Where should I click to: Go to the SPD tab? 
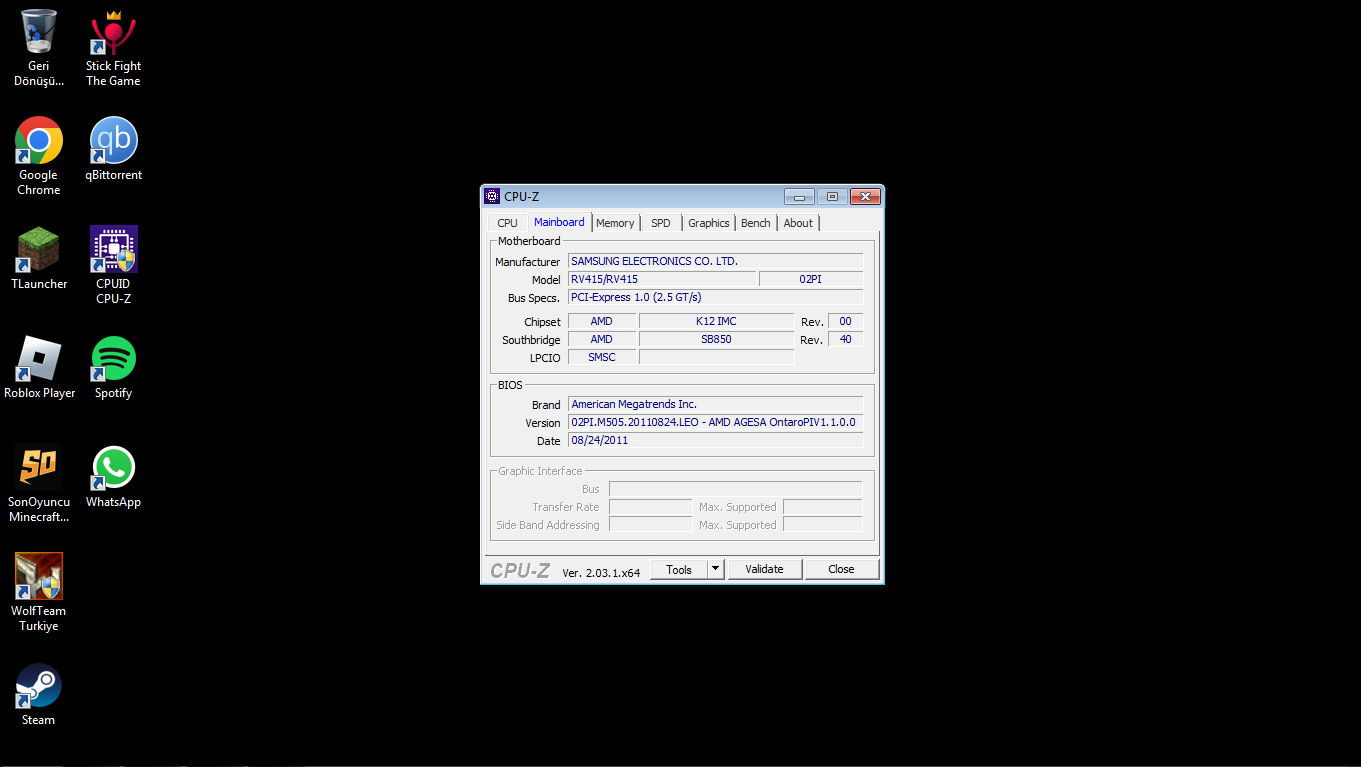661,223
